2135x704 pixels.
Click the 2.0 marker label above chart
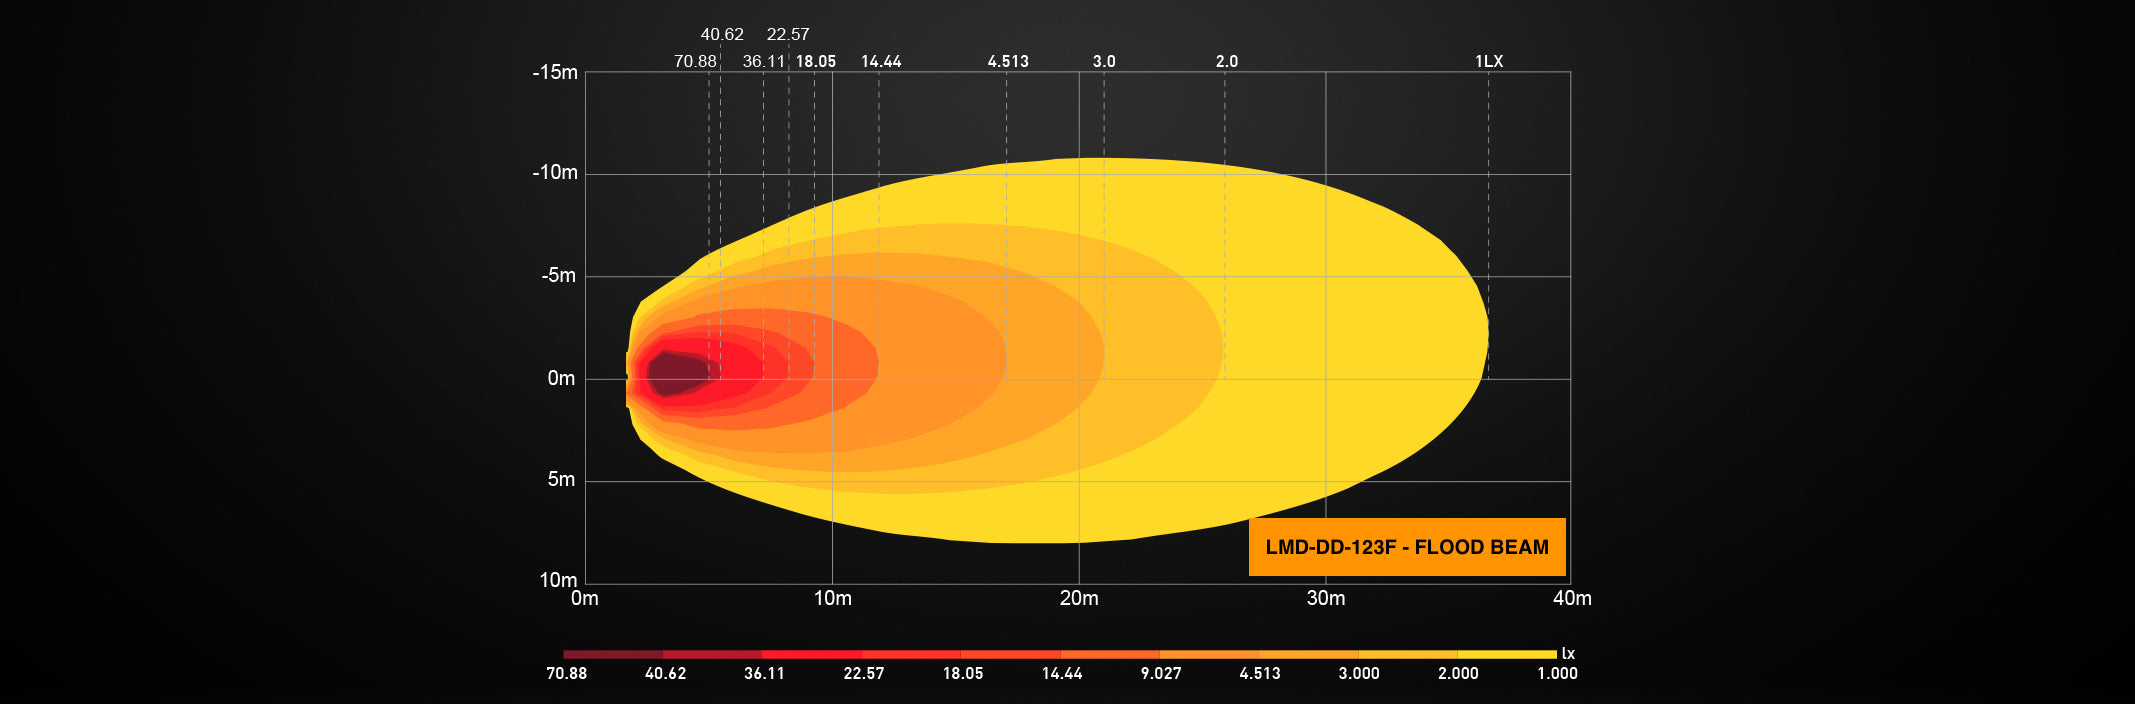coord(1226,61)
